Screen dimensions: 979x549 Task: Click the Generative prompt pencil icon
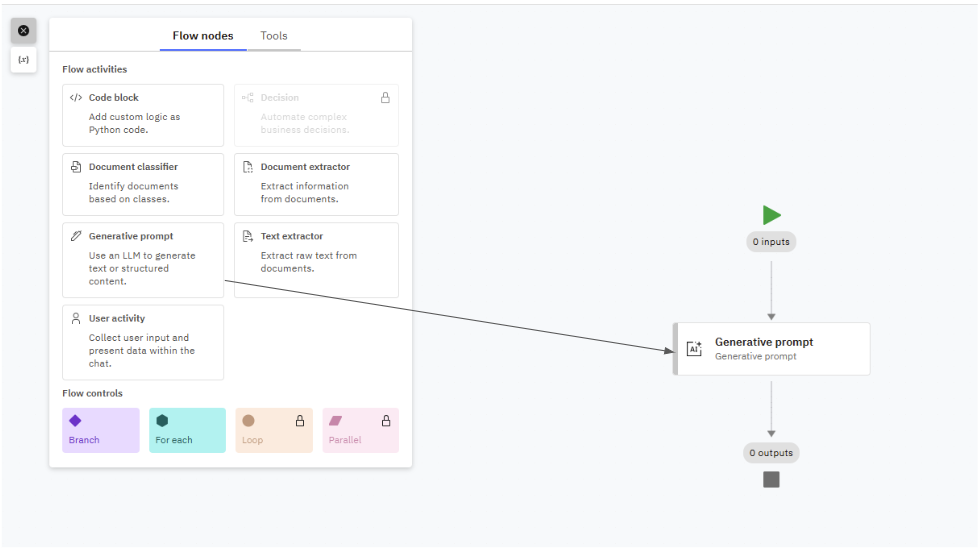76,237
